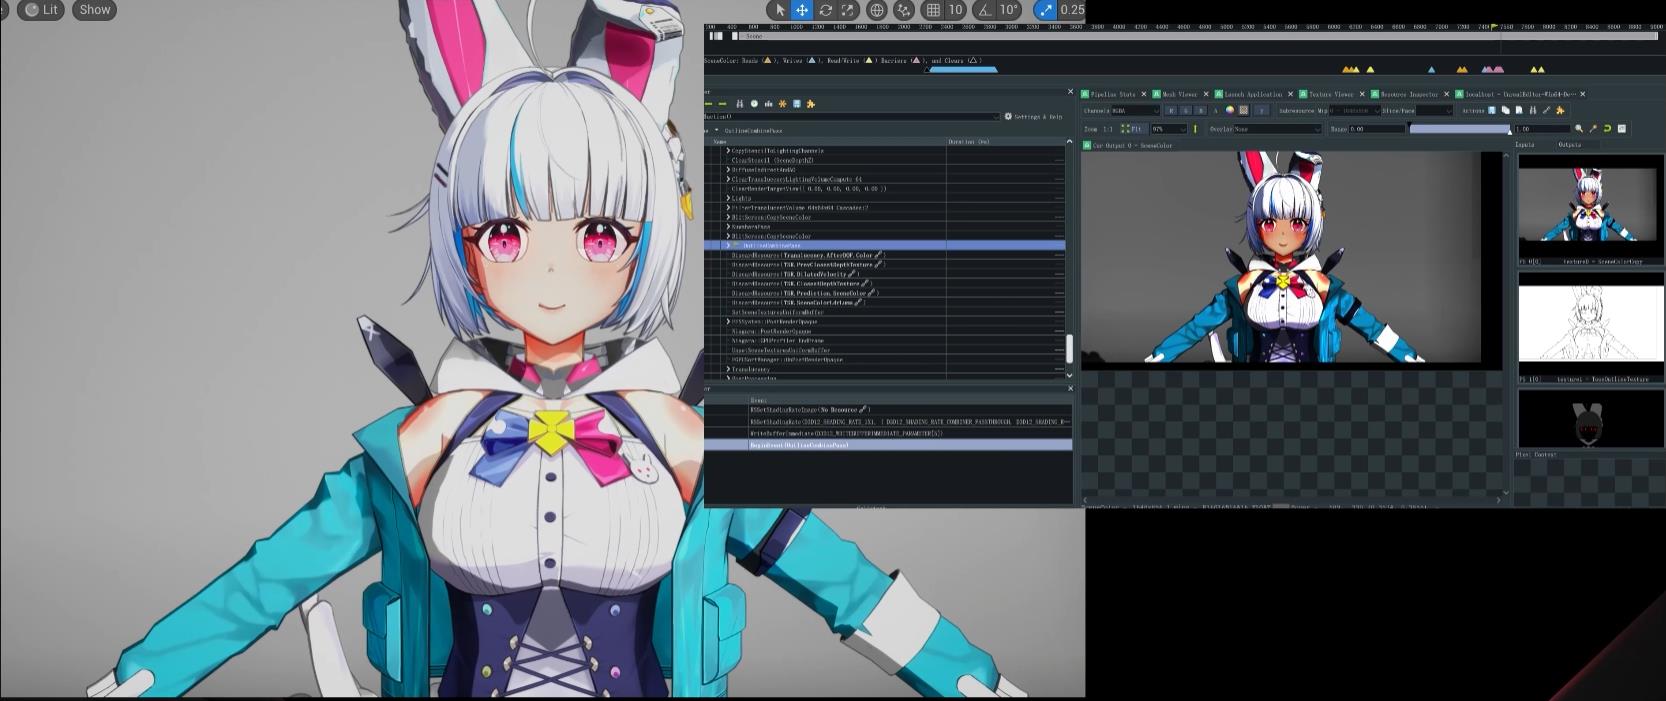Viewport: 1666px width, 701px height.
Task: Toggle the Fit zoom button
Action: 1132,129
